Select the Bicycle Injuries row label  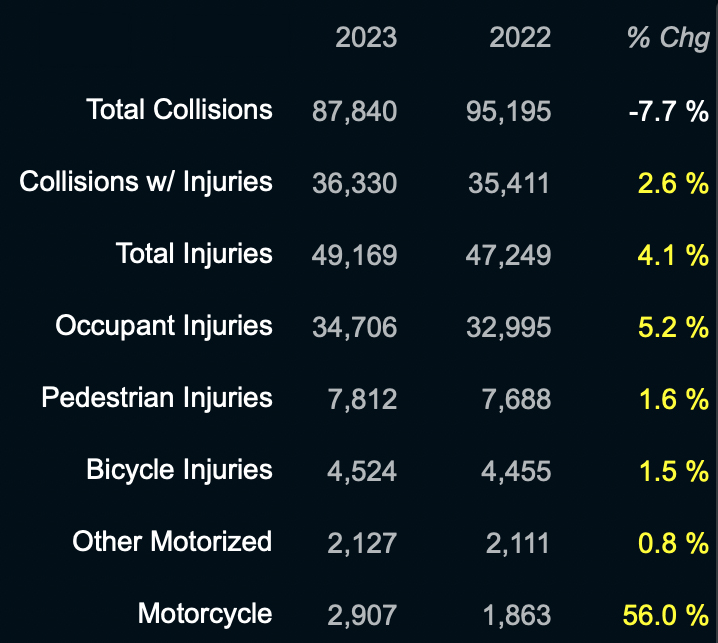pos(179,469)
